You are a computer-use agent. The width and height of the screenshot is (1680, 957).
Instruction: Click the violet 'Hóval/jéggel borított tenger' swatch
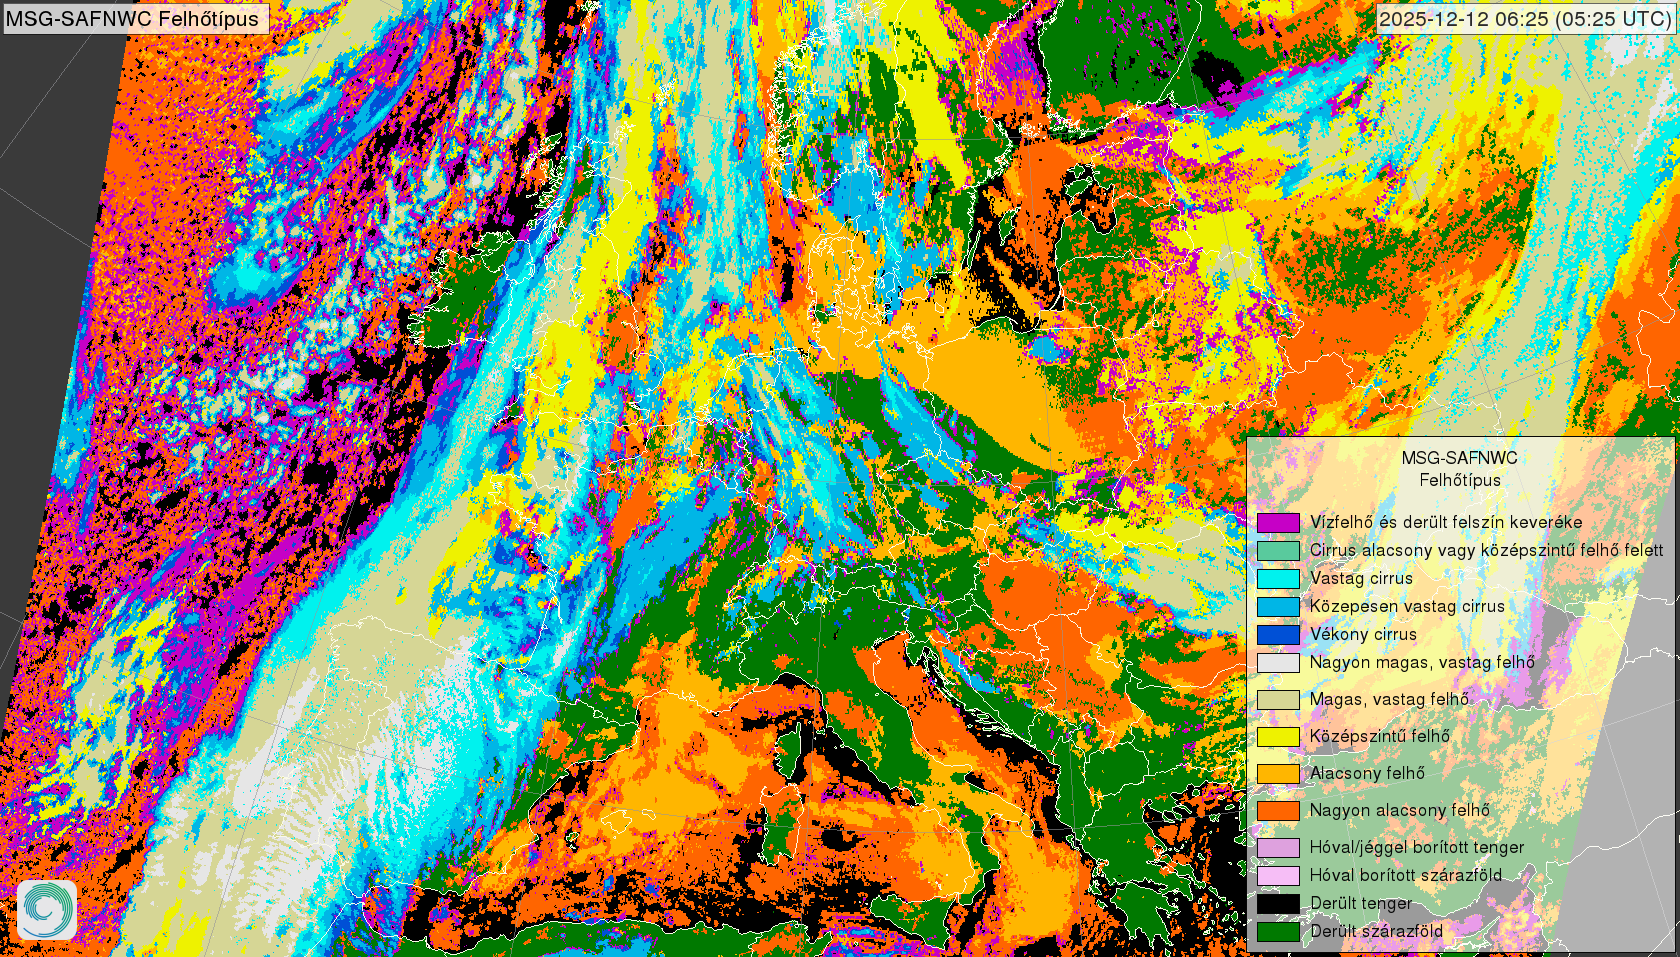pyautogui.click(x=1278, y=847)
